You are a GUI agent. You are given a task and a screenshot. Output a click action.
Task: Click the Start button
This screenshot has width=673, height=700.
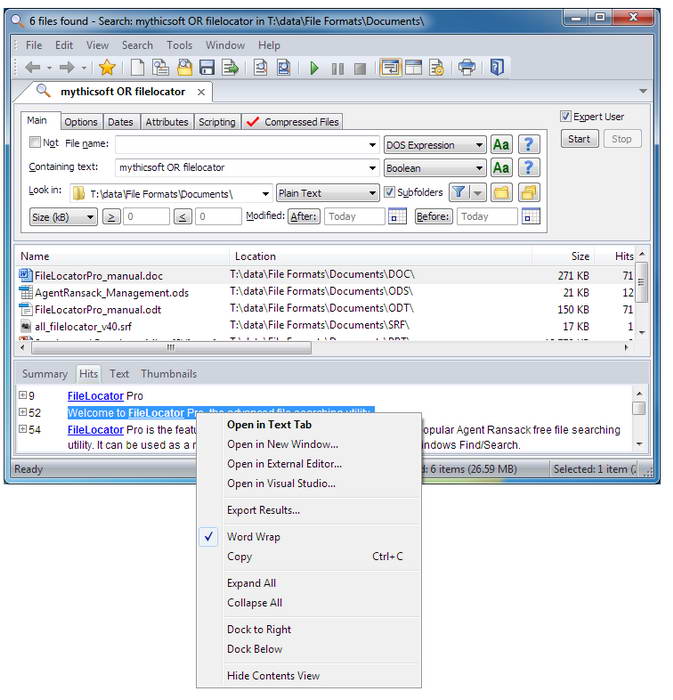pyautogui.click(x=579, y=139)
